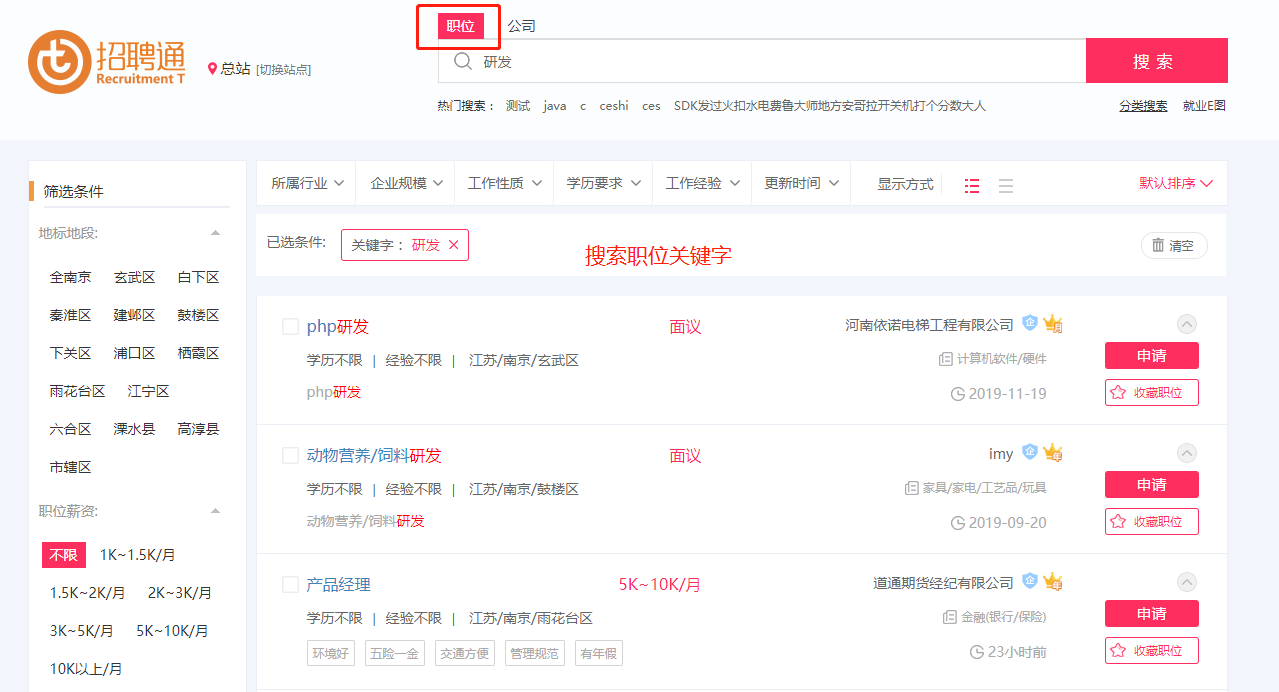Viewport: 1279px width, 692px height.
Task: Remove the 研发 keyword filter with X
Action: 454,245
